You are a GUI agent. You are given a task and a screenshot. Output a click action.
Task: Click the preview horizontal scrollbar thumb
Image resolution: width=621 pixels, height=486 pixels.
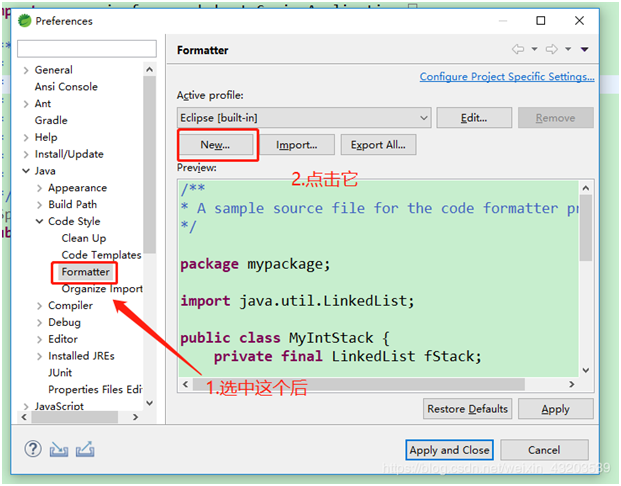pyautogui.click(x=359, y=384)
